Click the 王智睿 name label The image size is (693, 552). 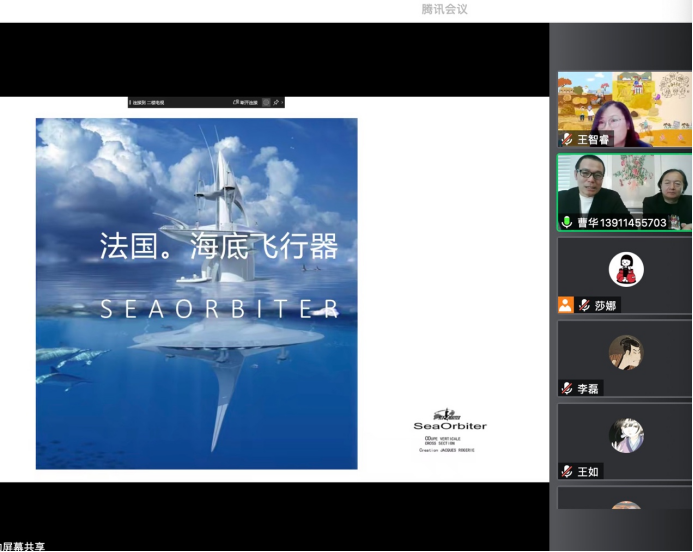(593, 140)
